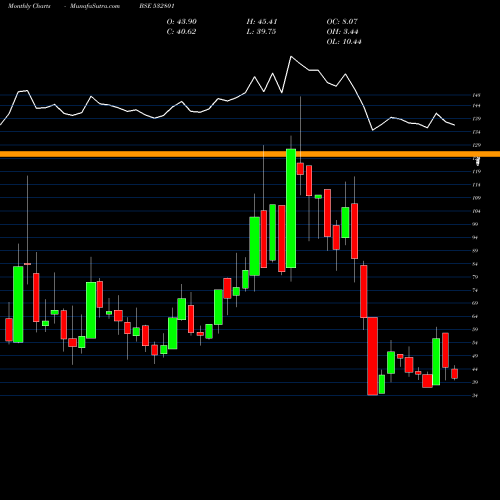Click the 114 price axis label
Viewport: 500px width, 500px height.
(x=476, y=185)
